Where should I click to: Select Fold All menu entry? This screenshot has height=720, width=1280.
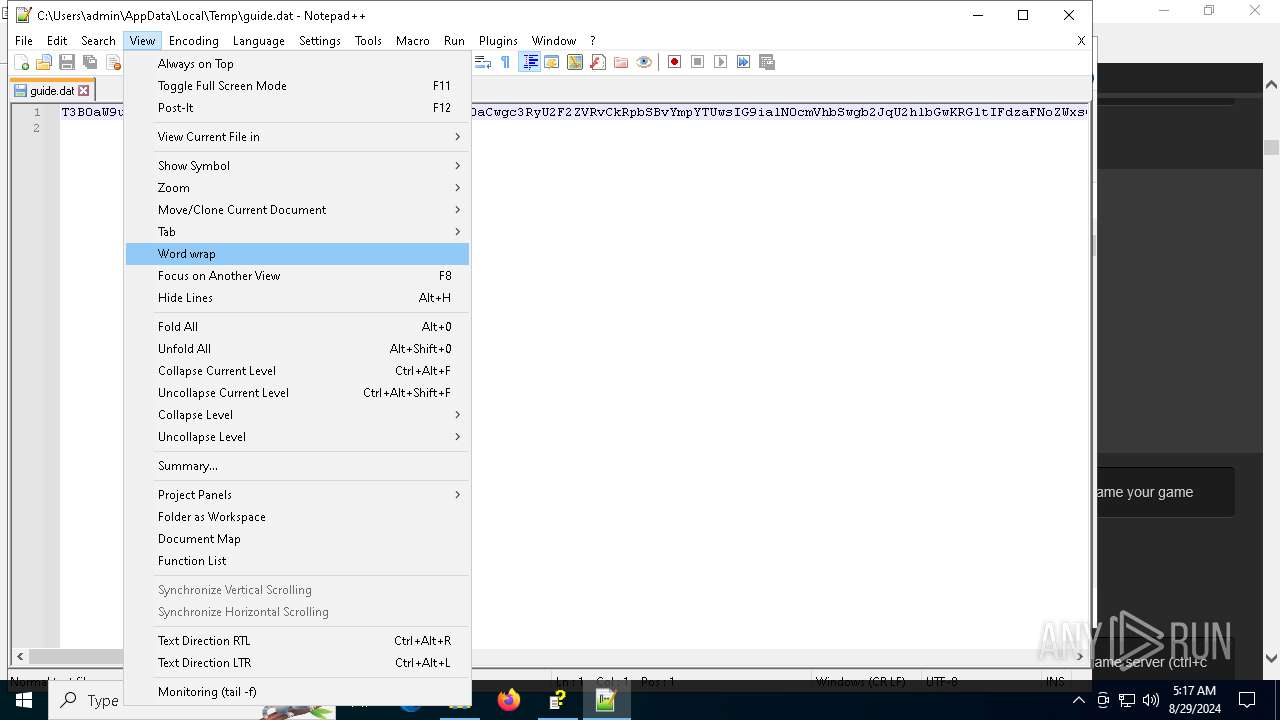coord(297,327)
